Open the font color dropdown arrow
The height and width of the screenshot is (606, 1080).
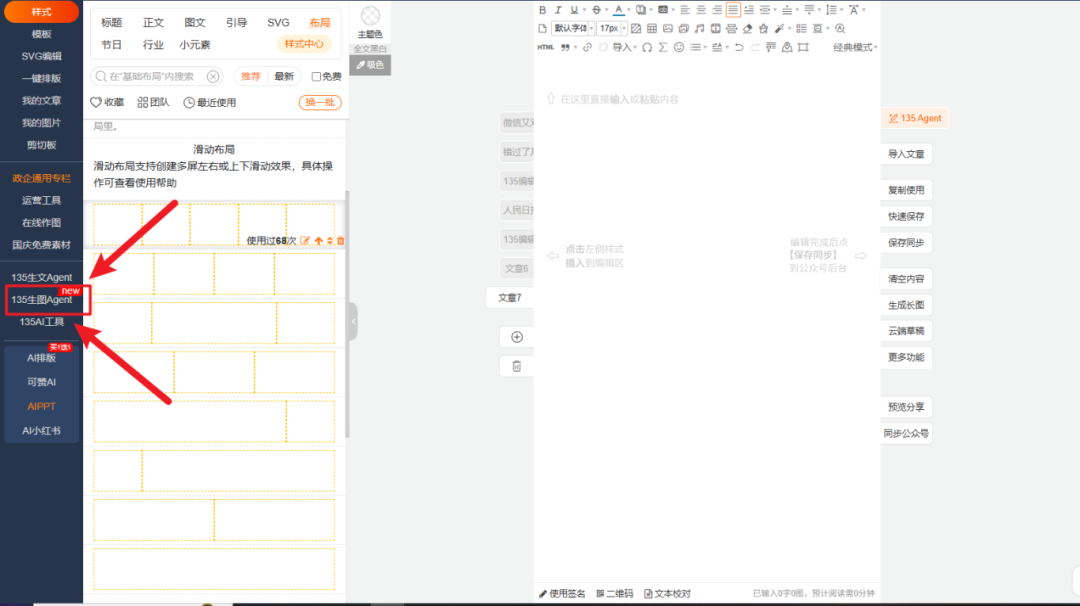pos(629,10)
